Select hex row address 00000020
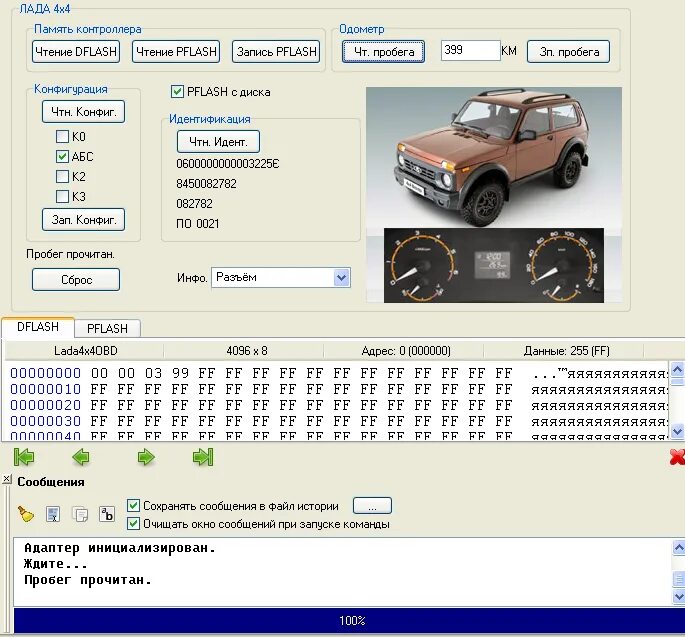Image resolution: width=685 pixels, height=637 pixels. pyautogui.click(x=45, y=405)
